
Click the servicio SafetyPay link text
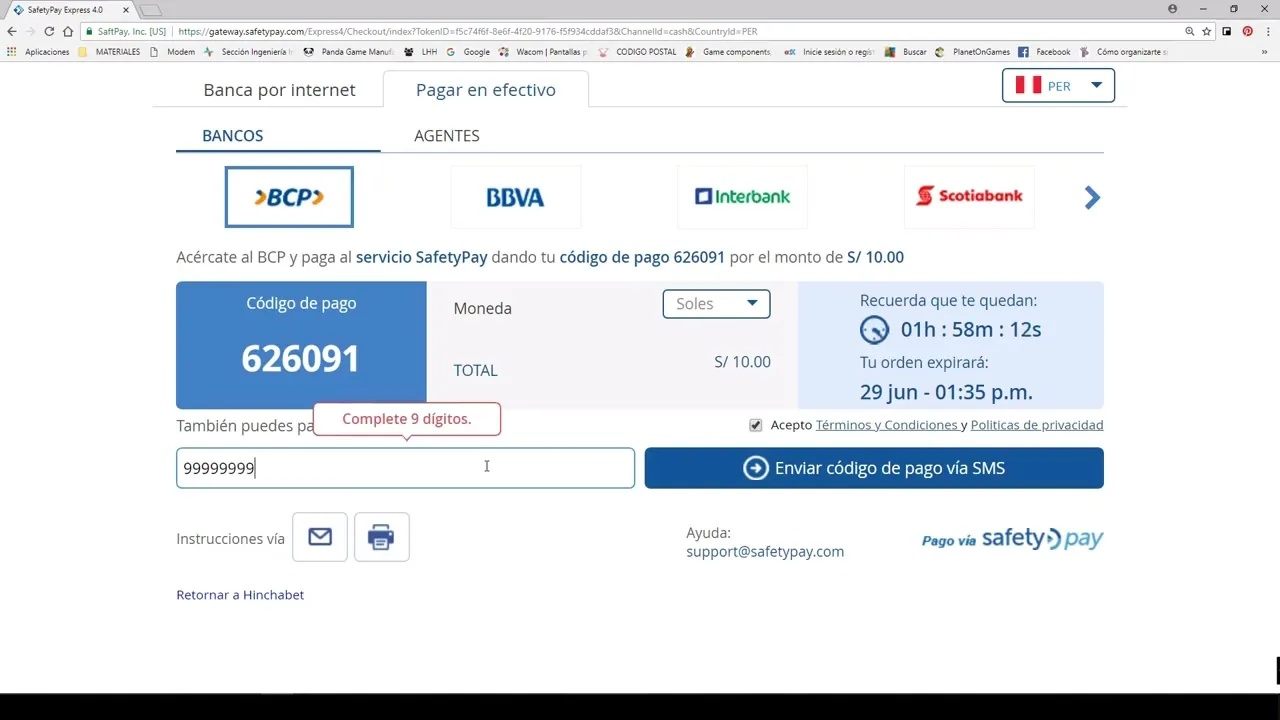click(x=422, y=257)
